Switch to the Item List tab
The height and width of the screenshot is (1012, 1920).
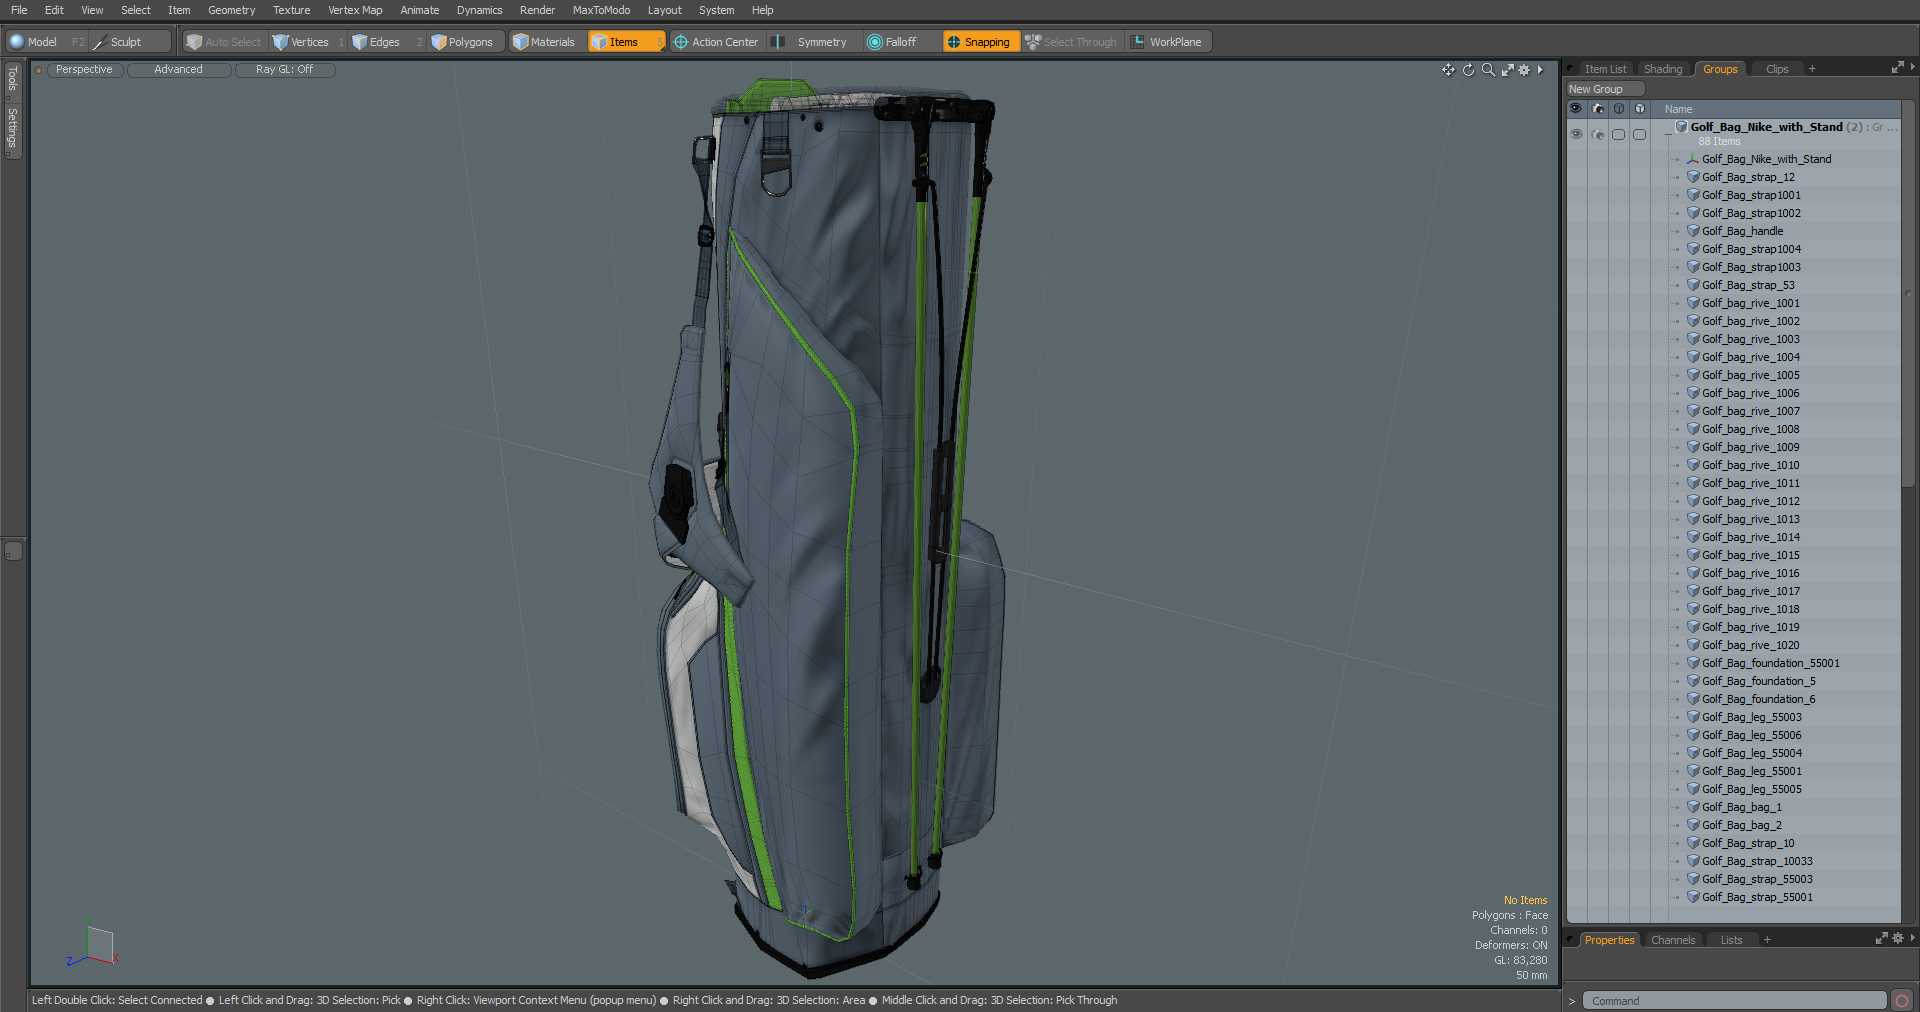point(1605,69)
